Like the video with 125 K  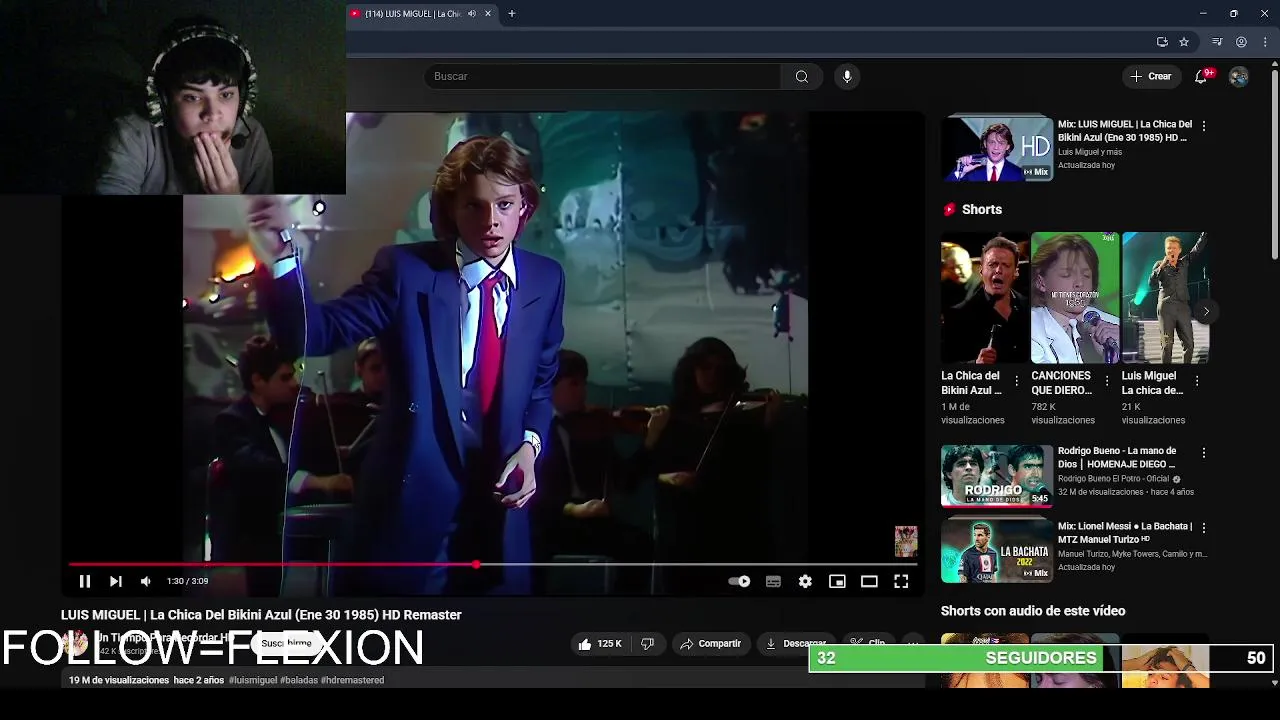pyautogui.click(x=600, y=644)
